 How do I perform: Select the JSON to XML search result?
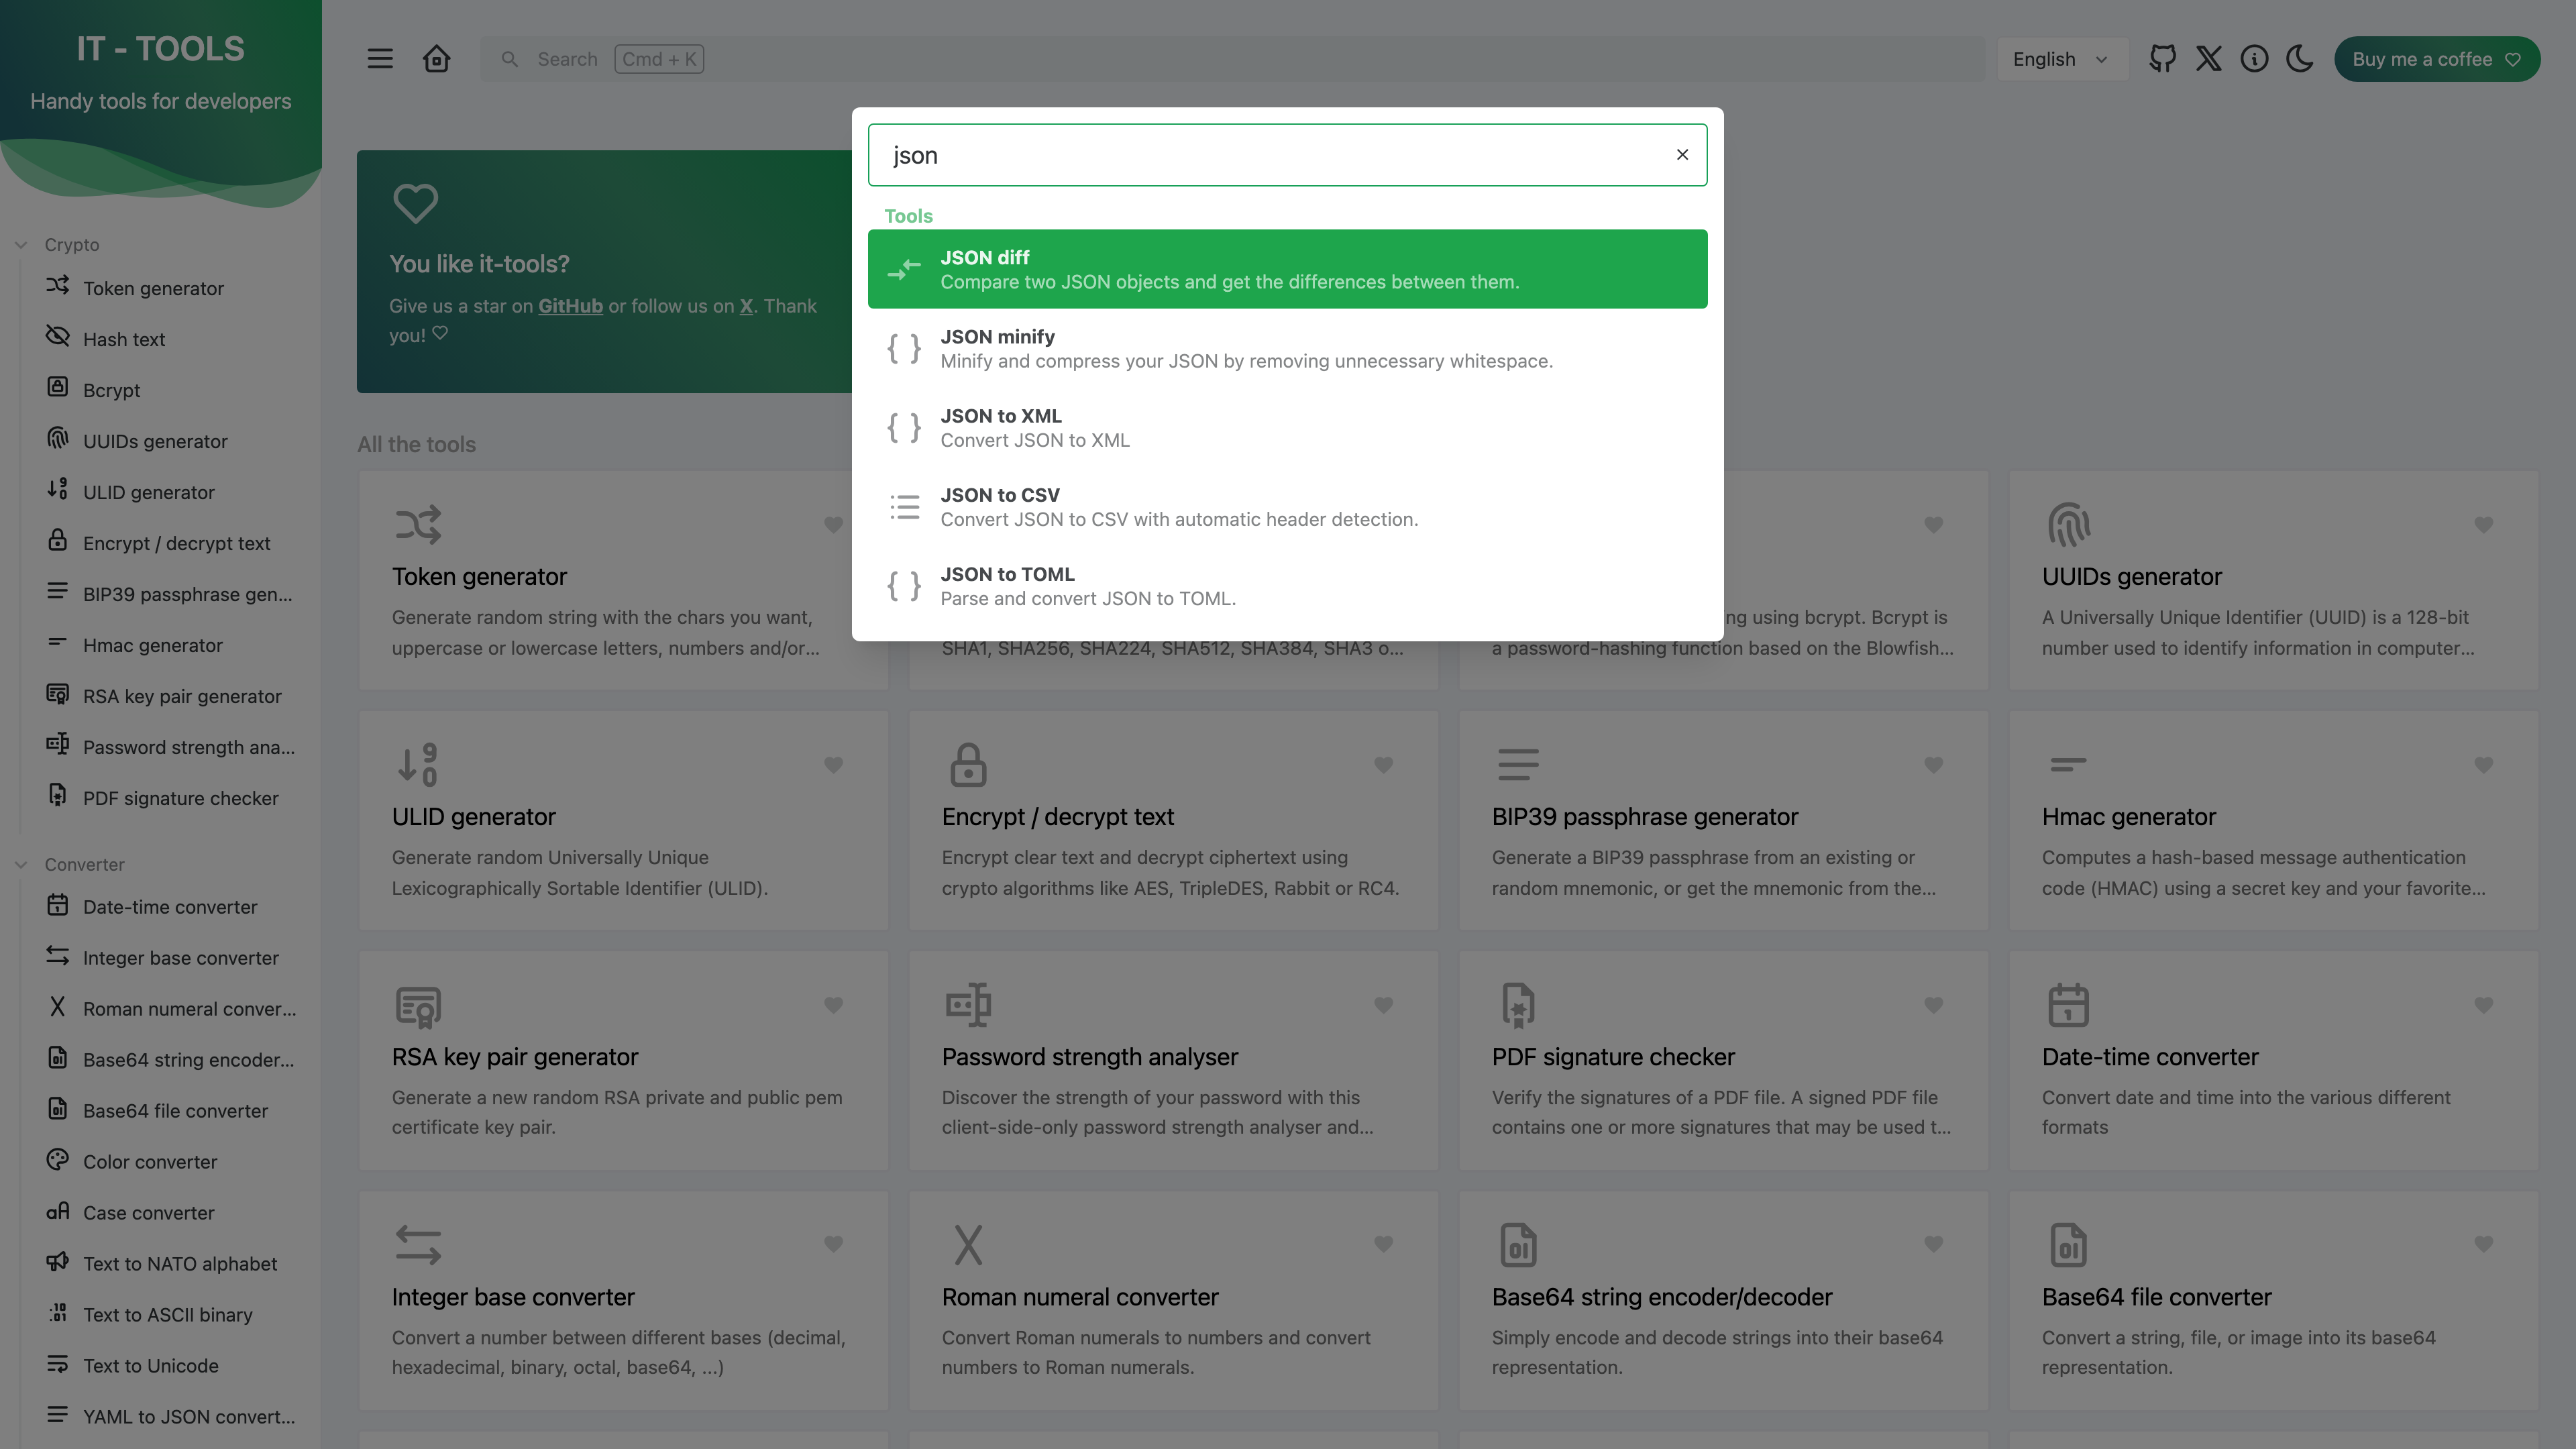[1288, 427]
